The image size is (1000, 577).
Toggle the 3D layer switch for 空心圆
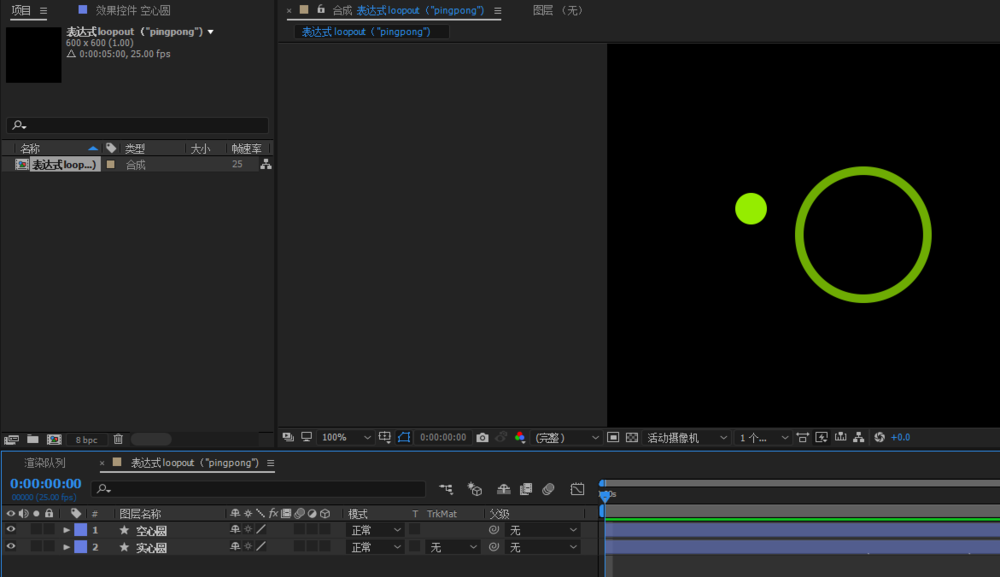[325, 529]
